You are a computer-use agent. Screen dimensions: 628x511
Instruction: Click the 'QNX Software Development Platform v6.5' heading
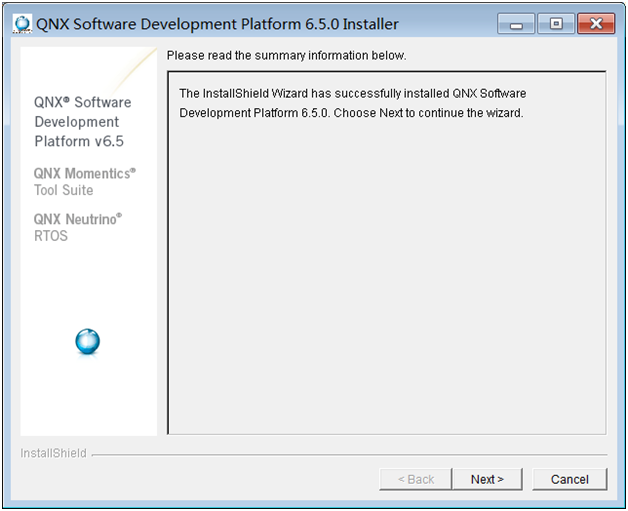[83, 122]
